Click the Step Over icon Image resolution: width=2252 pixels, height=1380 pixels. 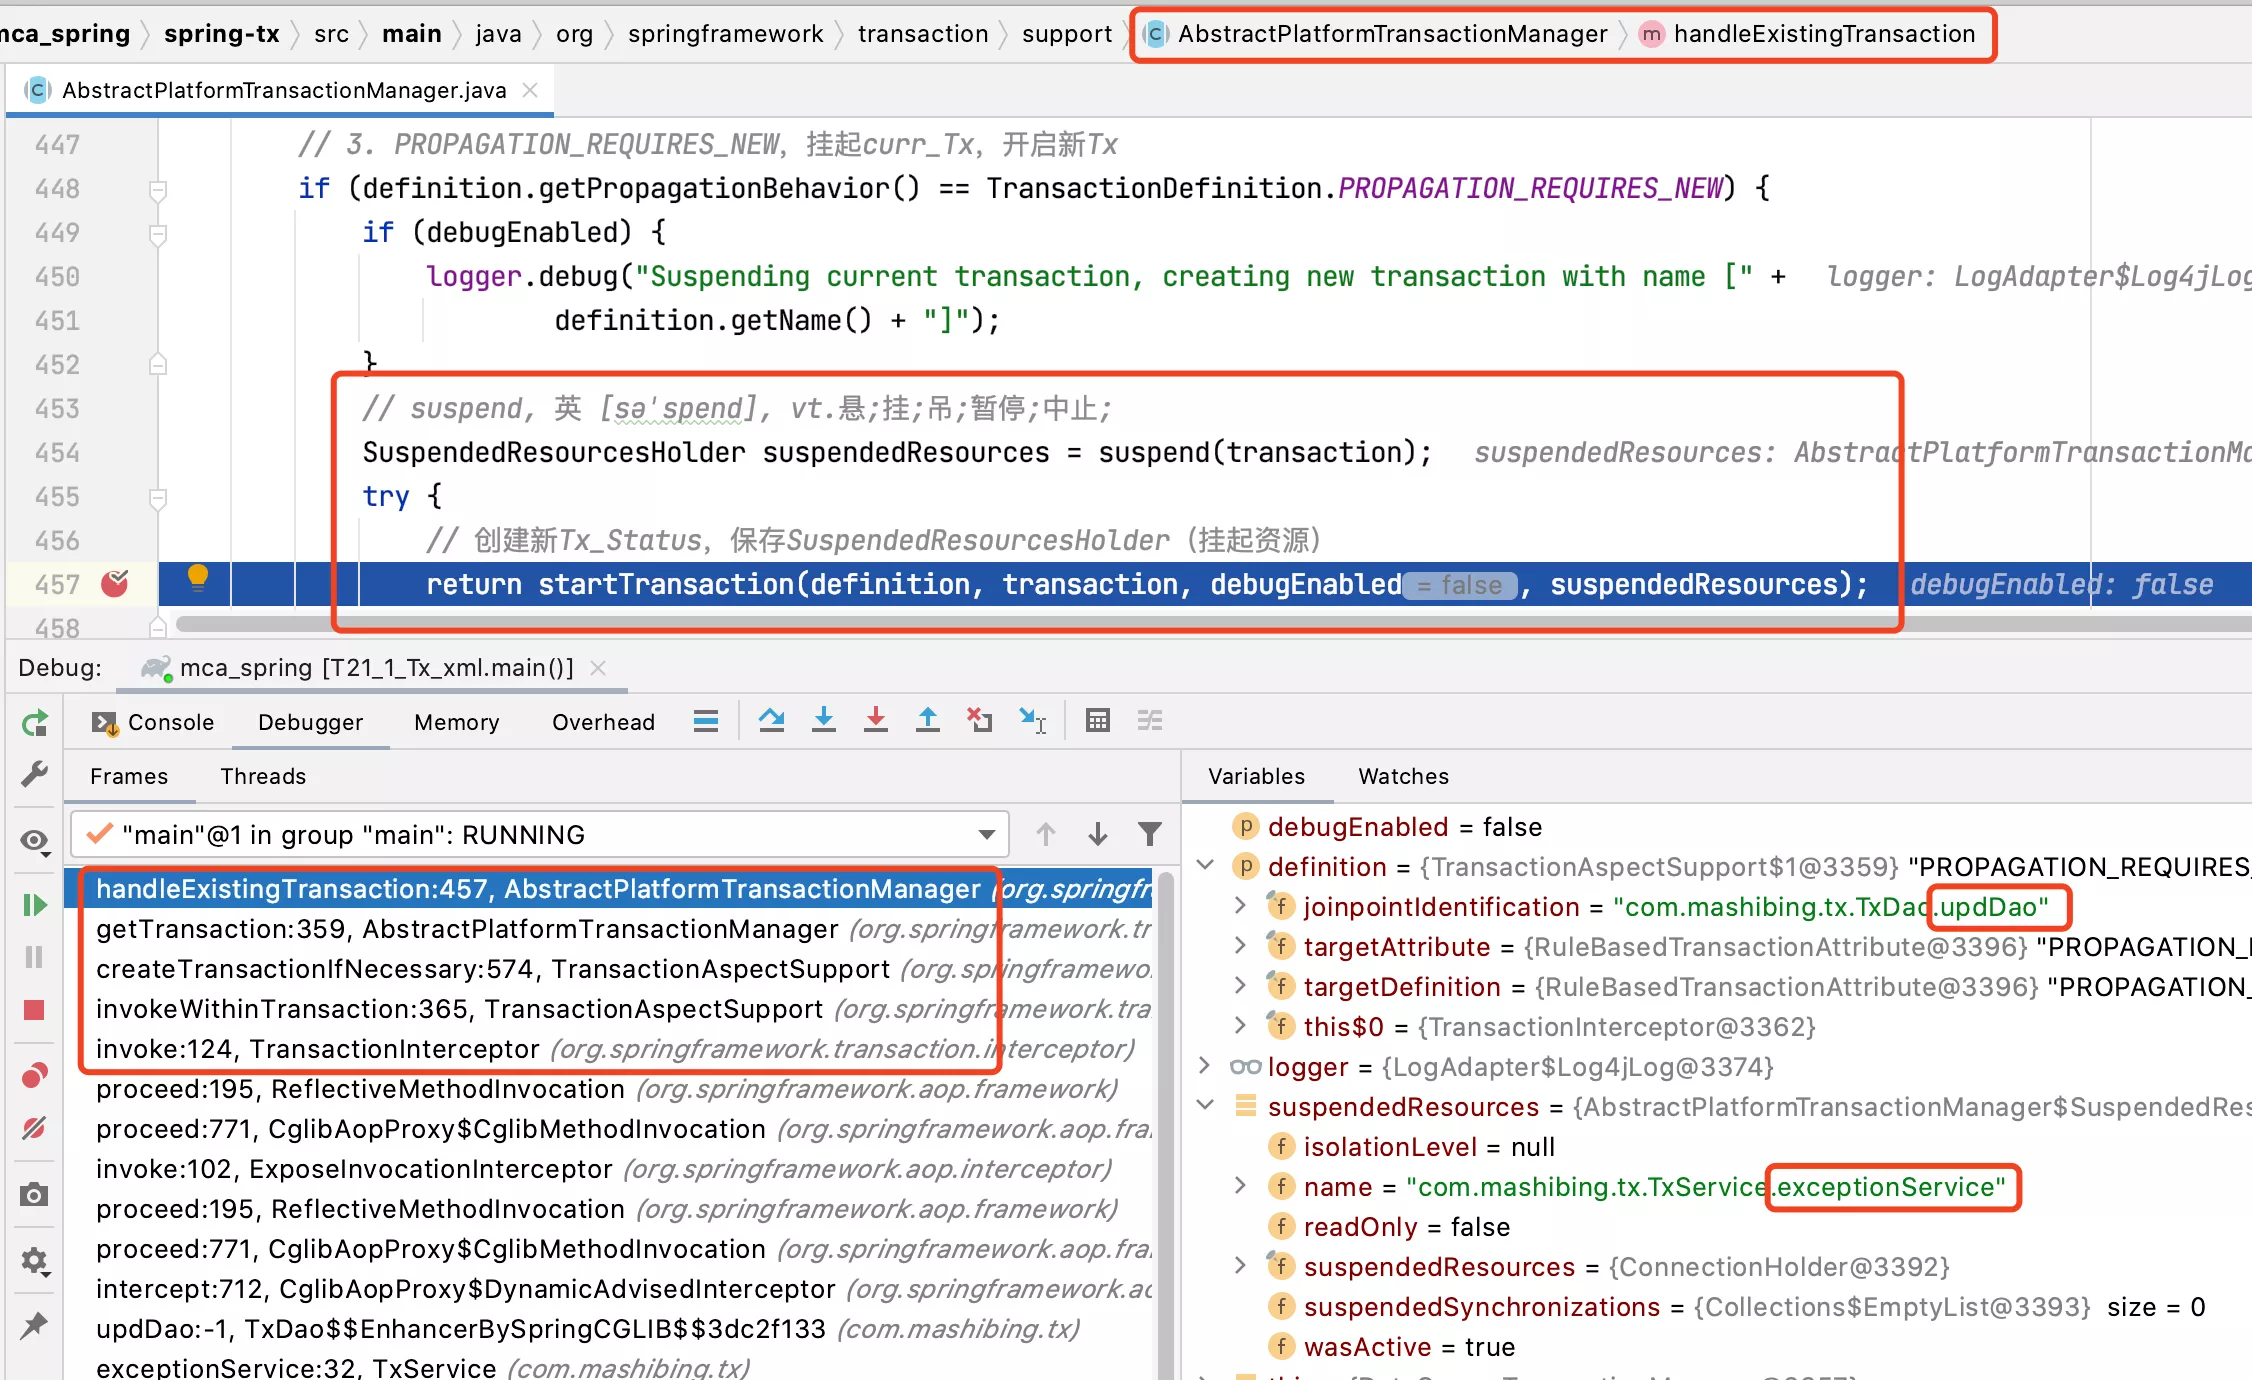click(x=771, y=720)
